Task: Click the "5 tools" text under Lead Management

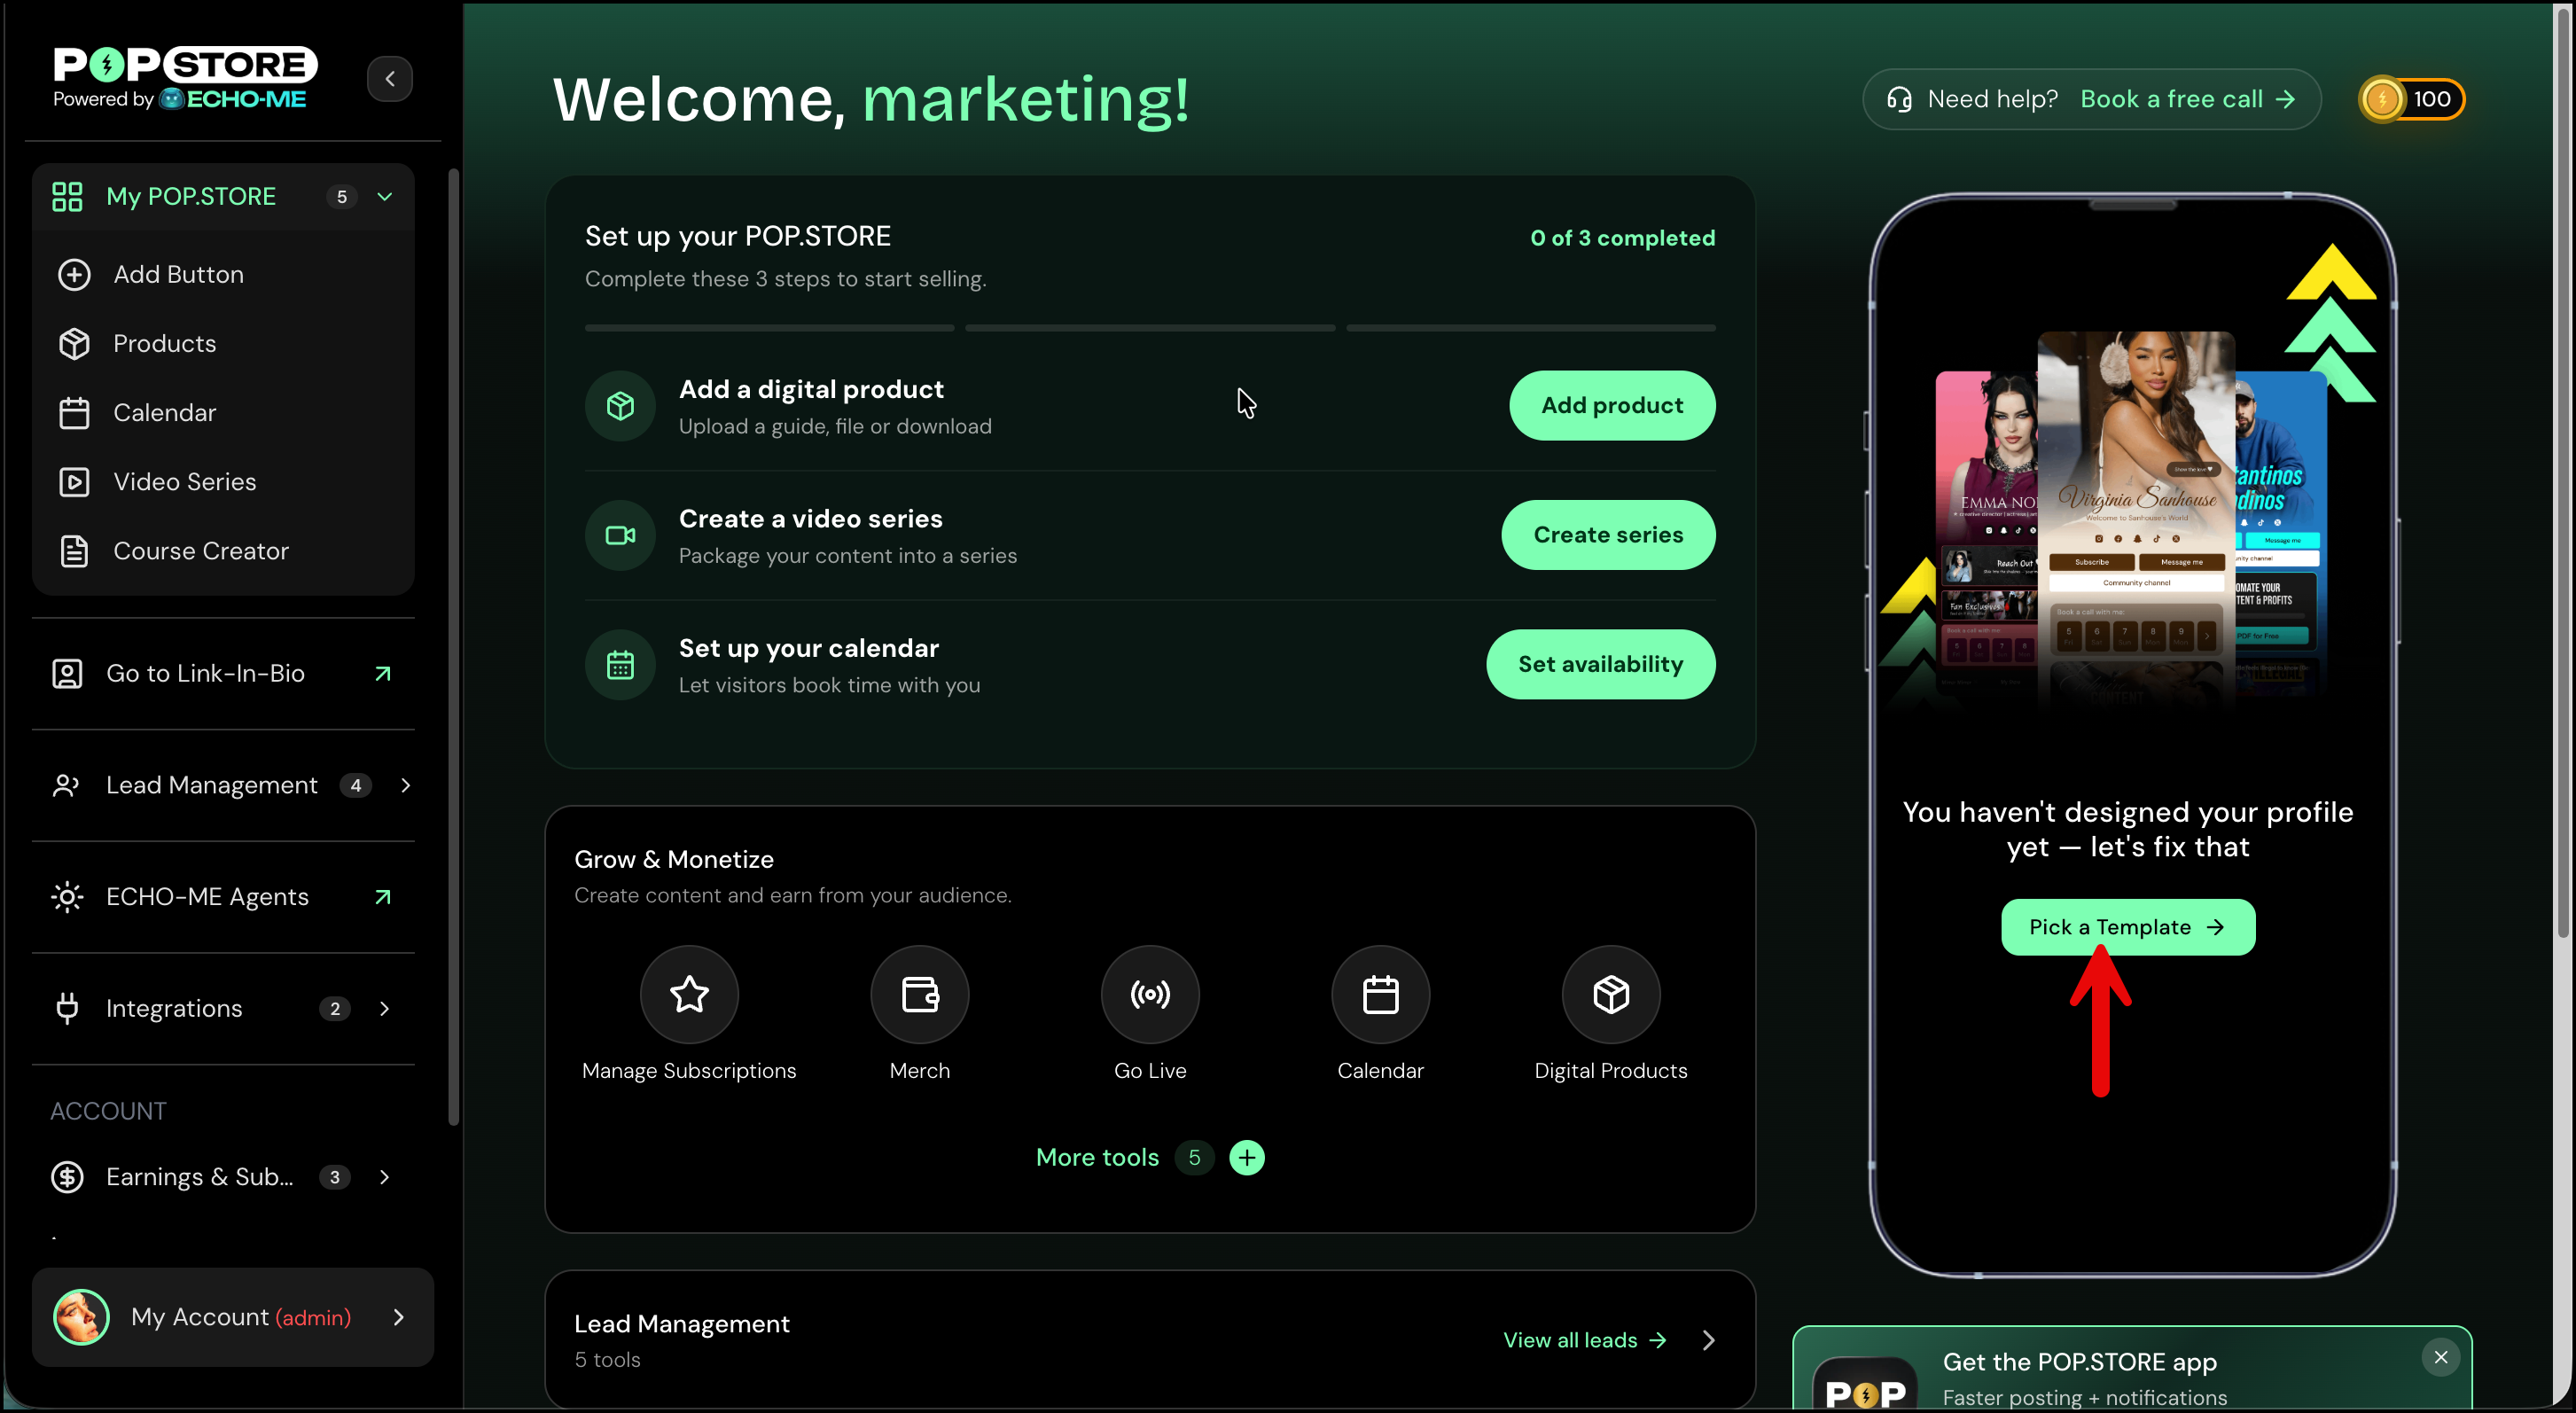Action: [607, 1360]
